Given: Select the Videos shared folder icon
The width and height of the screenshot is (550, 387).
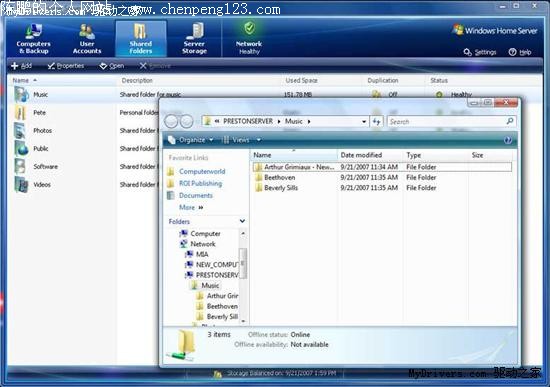Looking at the screenshot, I should [x=21, y=185].
